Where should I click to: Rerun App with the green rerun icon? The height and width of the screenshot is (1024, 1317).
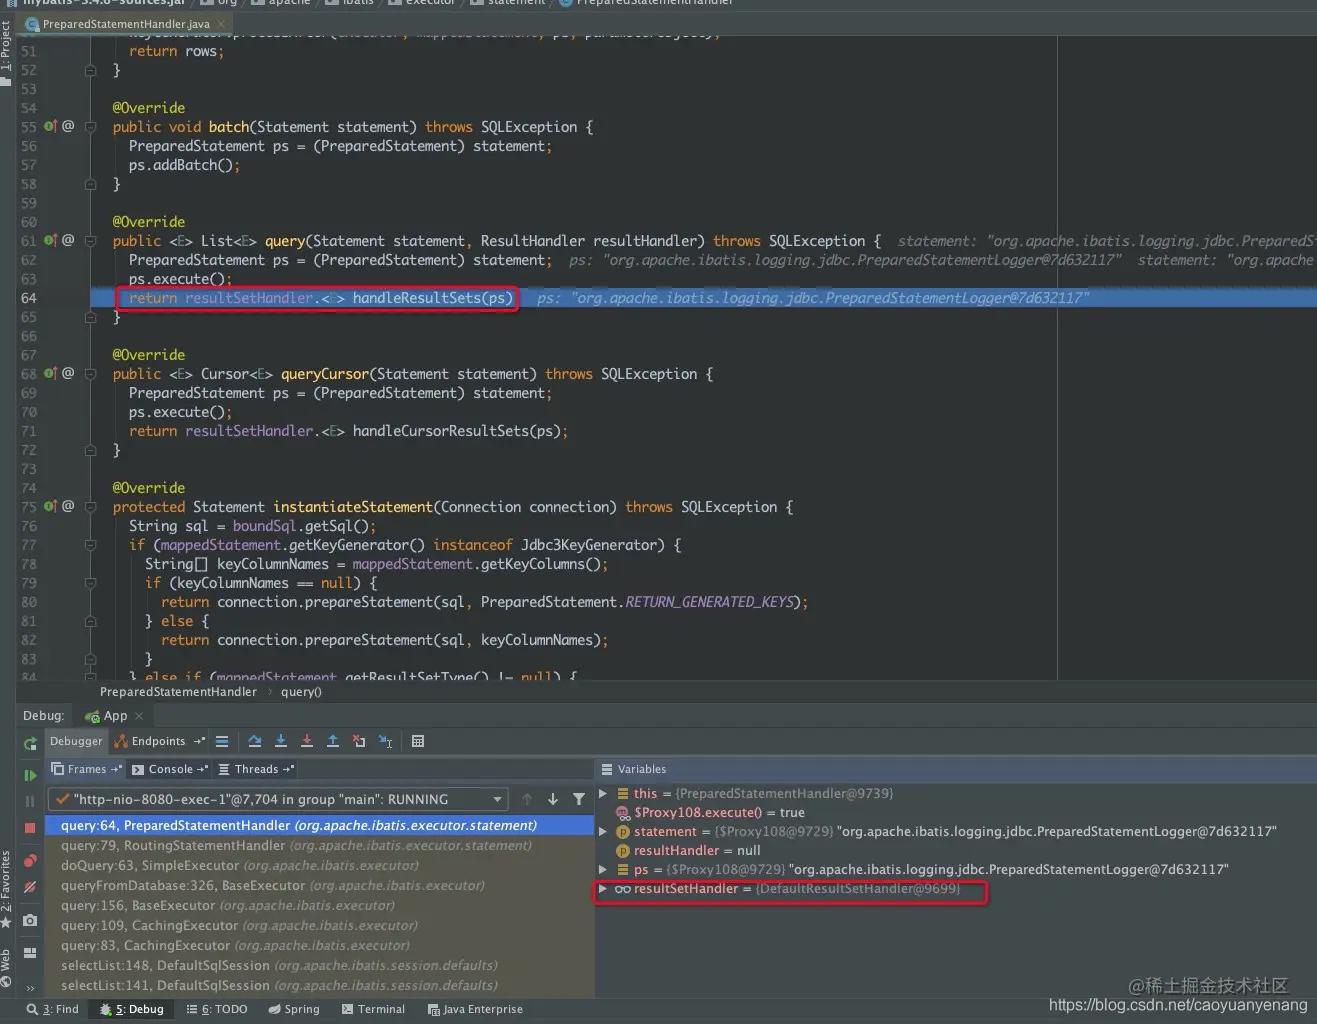tap(30, 743)
